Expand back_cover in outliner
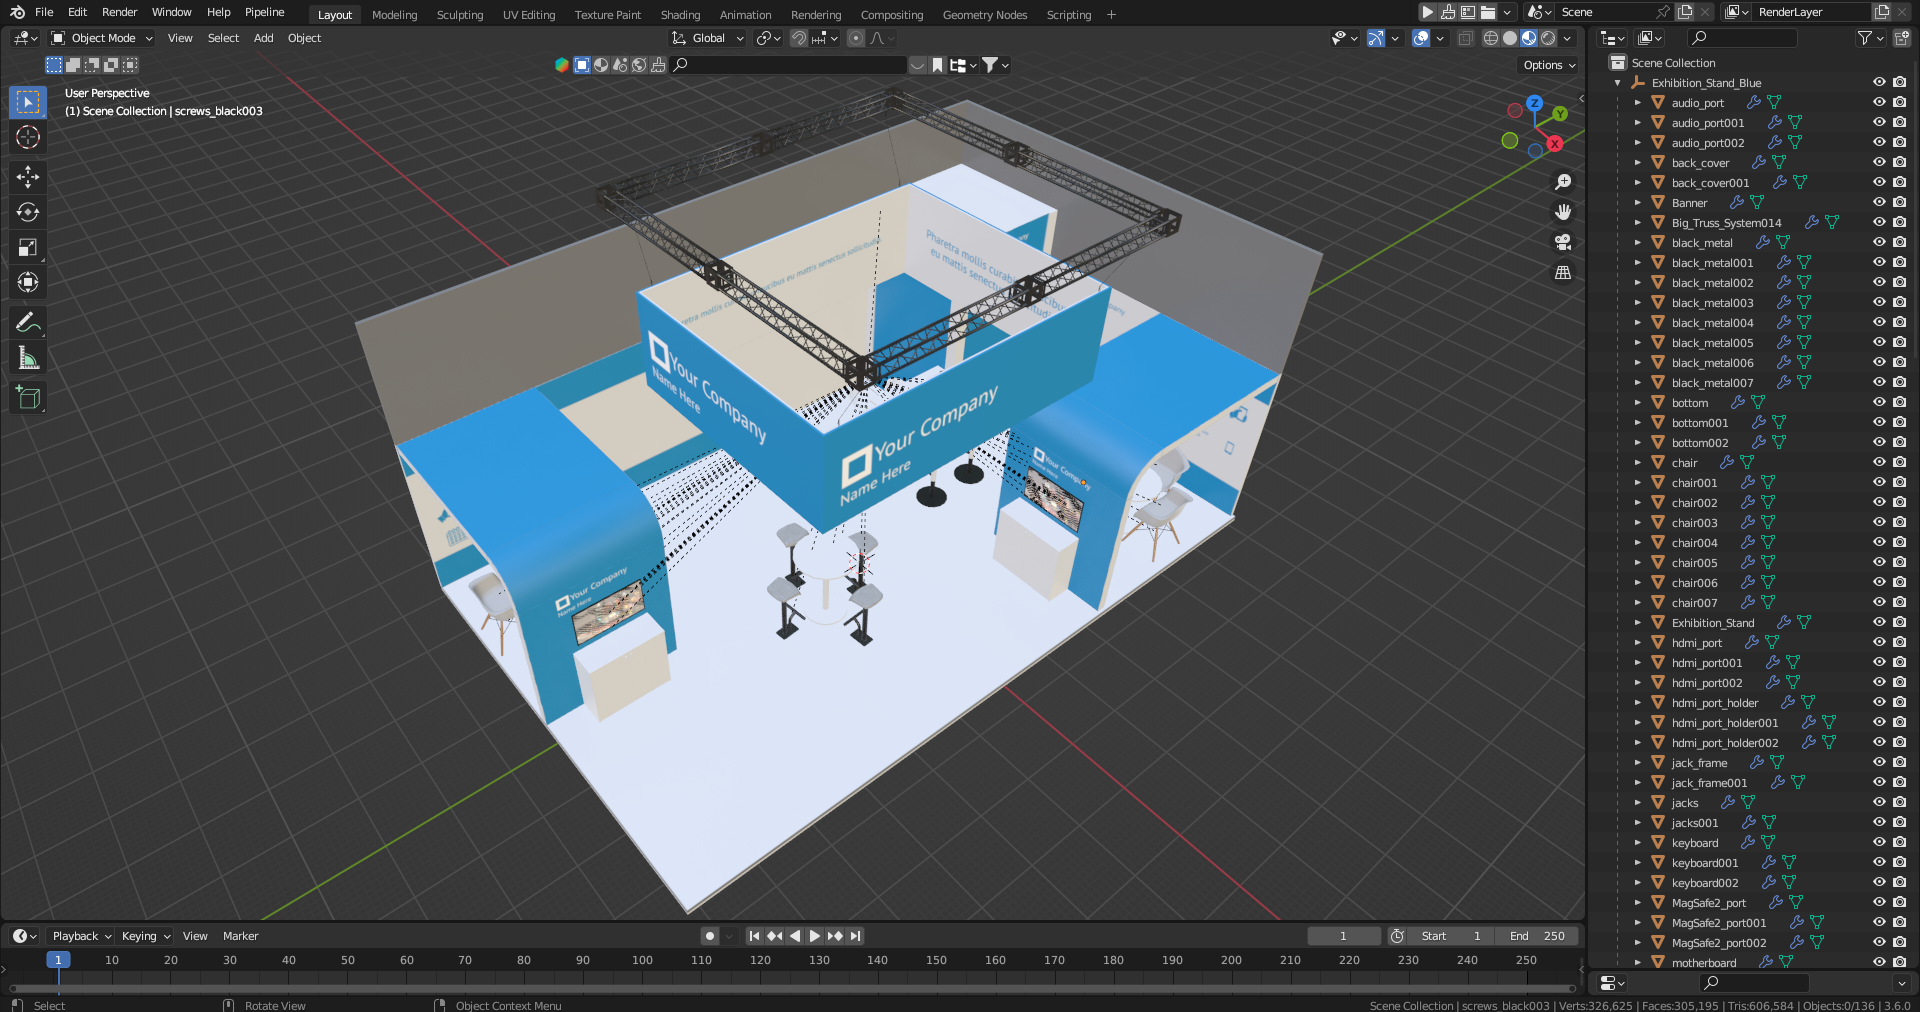The image size is (1920, 1012). pos(1637,163)
